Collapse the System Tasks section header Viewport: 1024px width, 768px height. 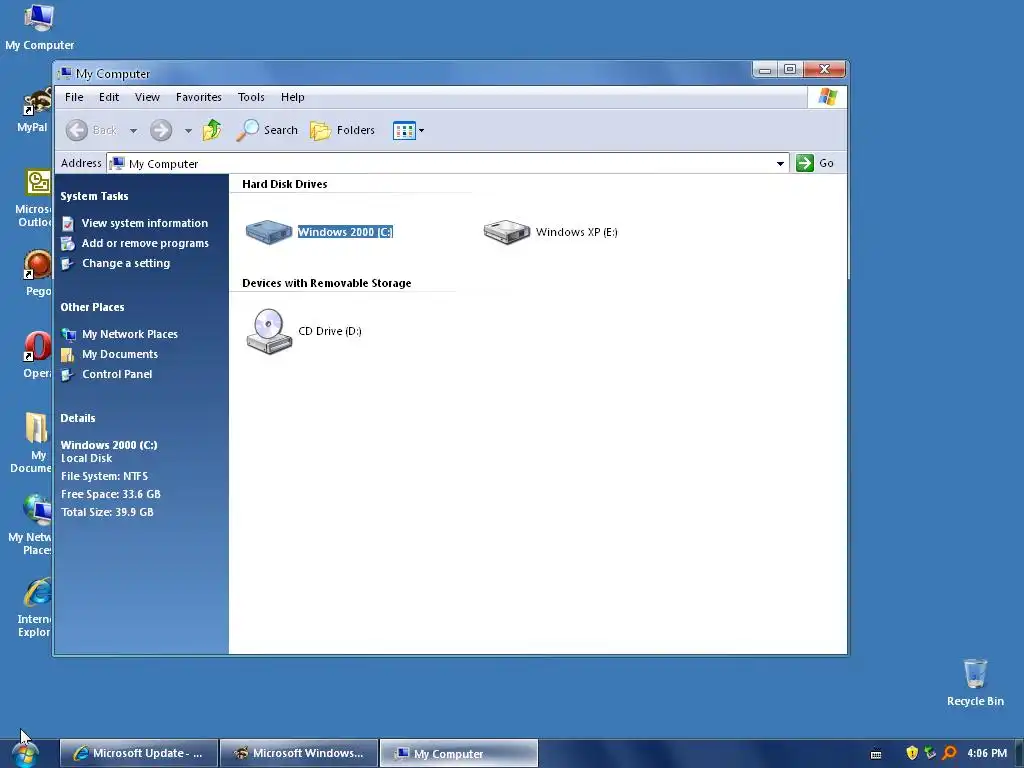coord(94,196)
